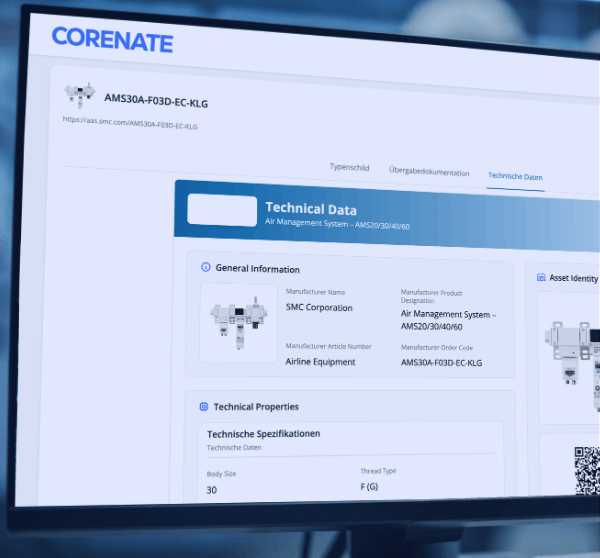Select the page title AMS30A-F03D-EC-KLG
The width and height of the screenshot is (600, 558).
pos(156,101)
